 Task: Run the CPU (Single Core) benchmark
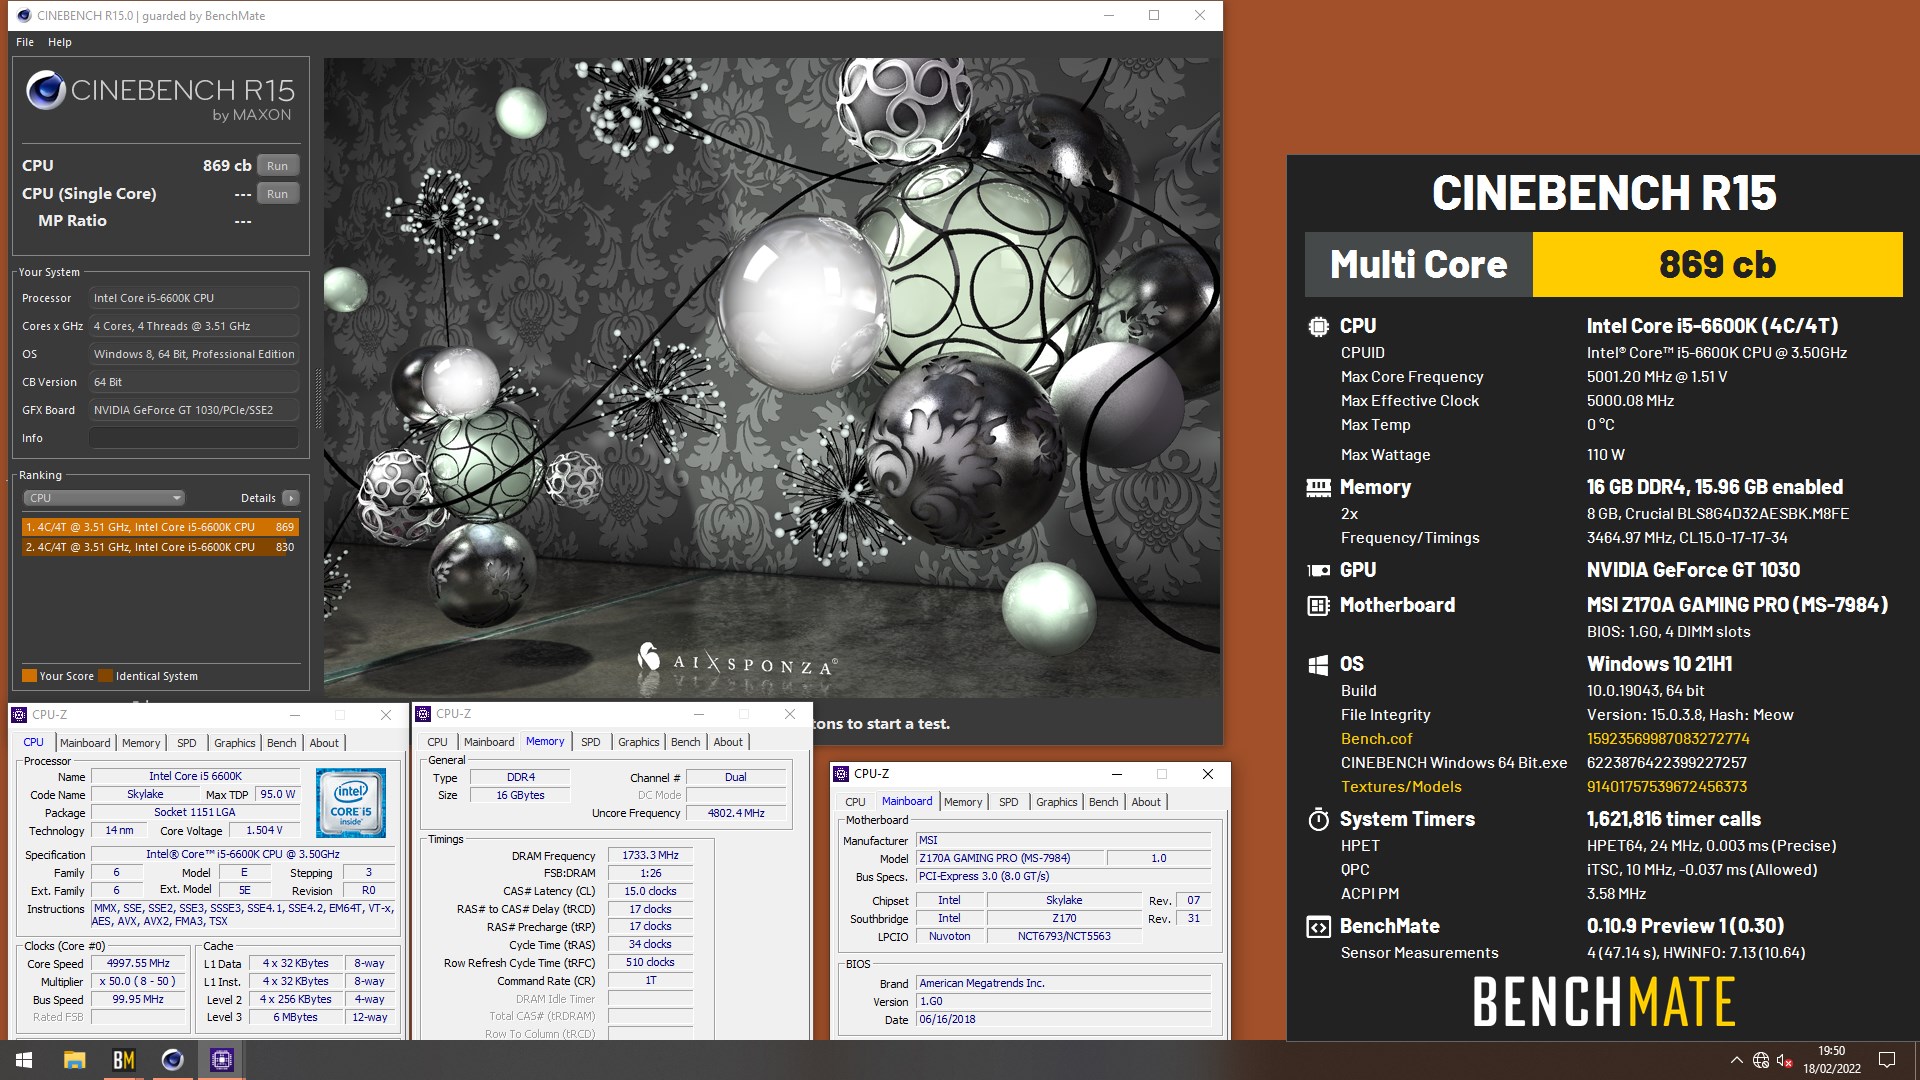coord(277,194)
